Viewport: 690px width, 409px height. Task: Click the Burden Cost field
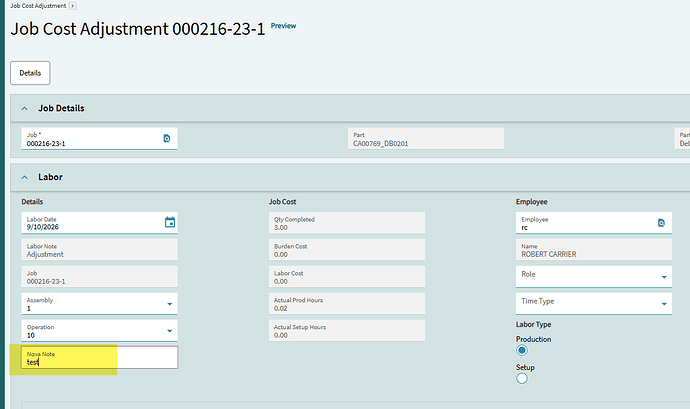click(347, 250)
